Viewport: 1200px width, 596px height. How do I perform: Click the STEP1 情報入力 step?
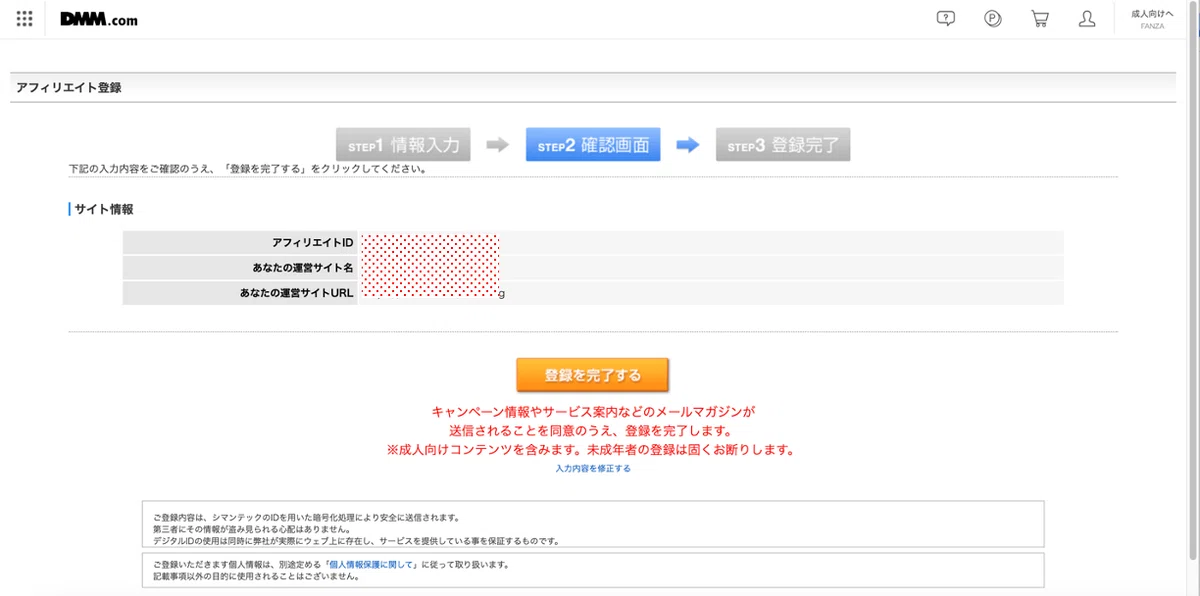[403, 145]
